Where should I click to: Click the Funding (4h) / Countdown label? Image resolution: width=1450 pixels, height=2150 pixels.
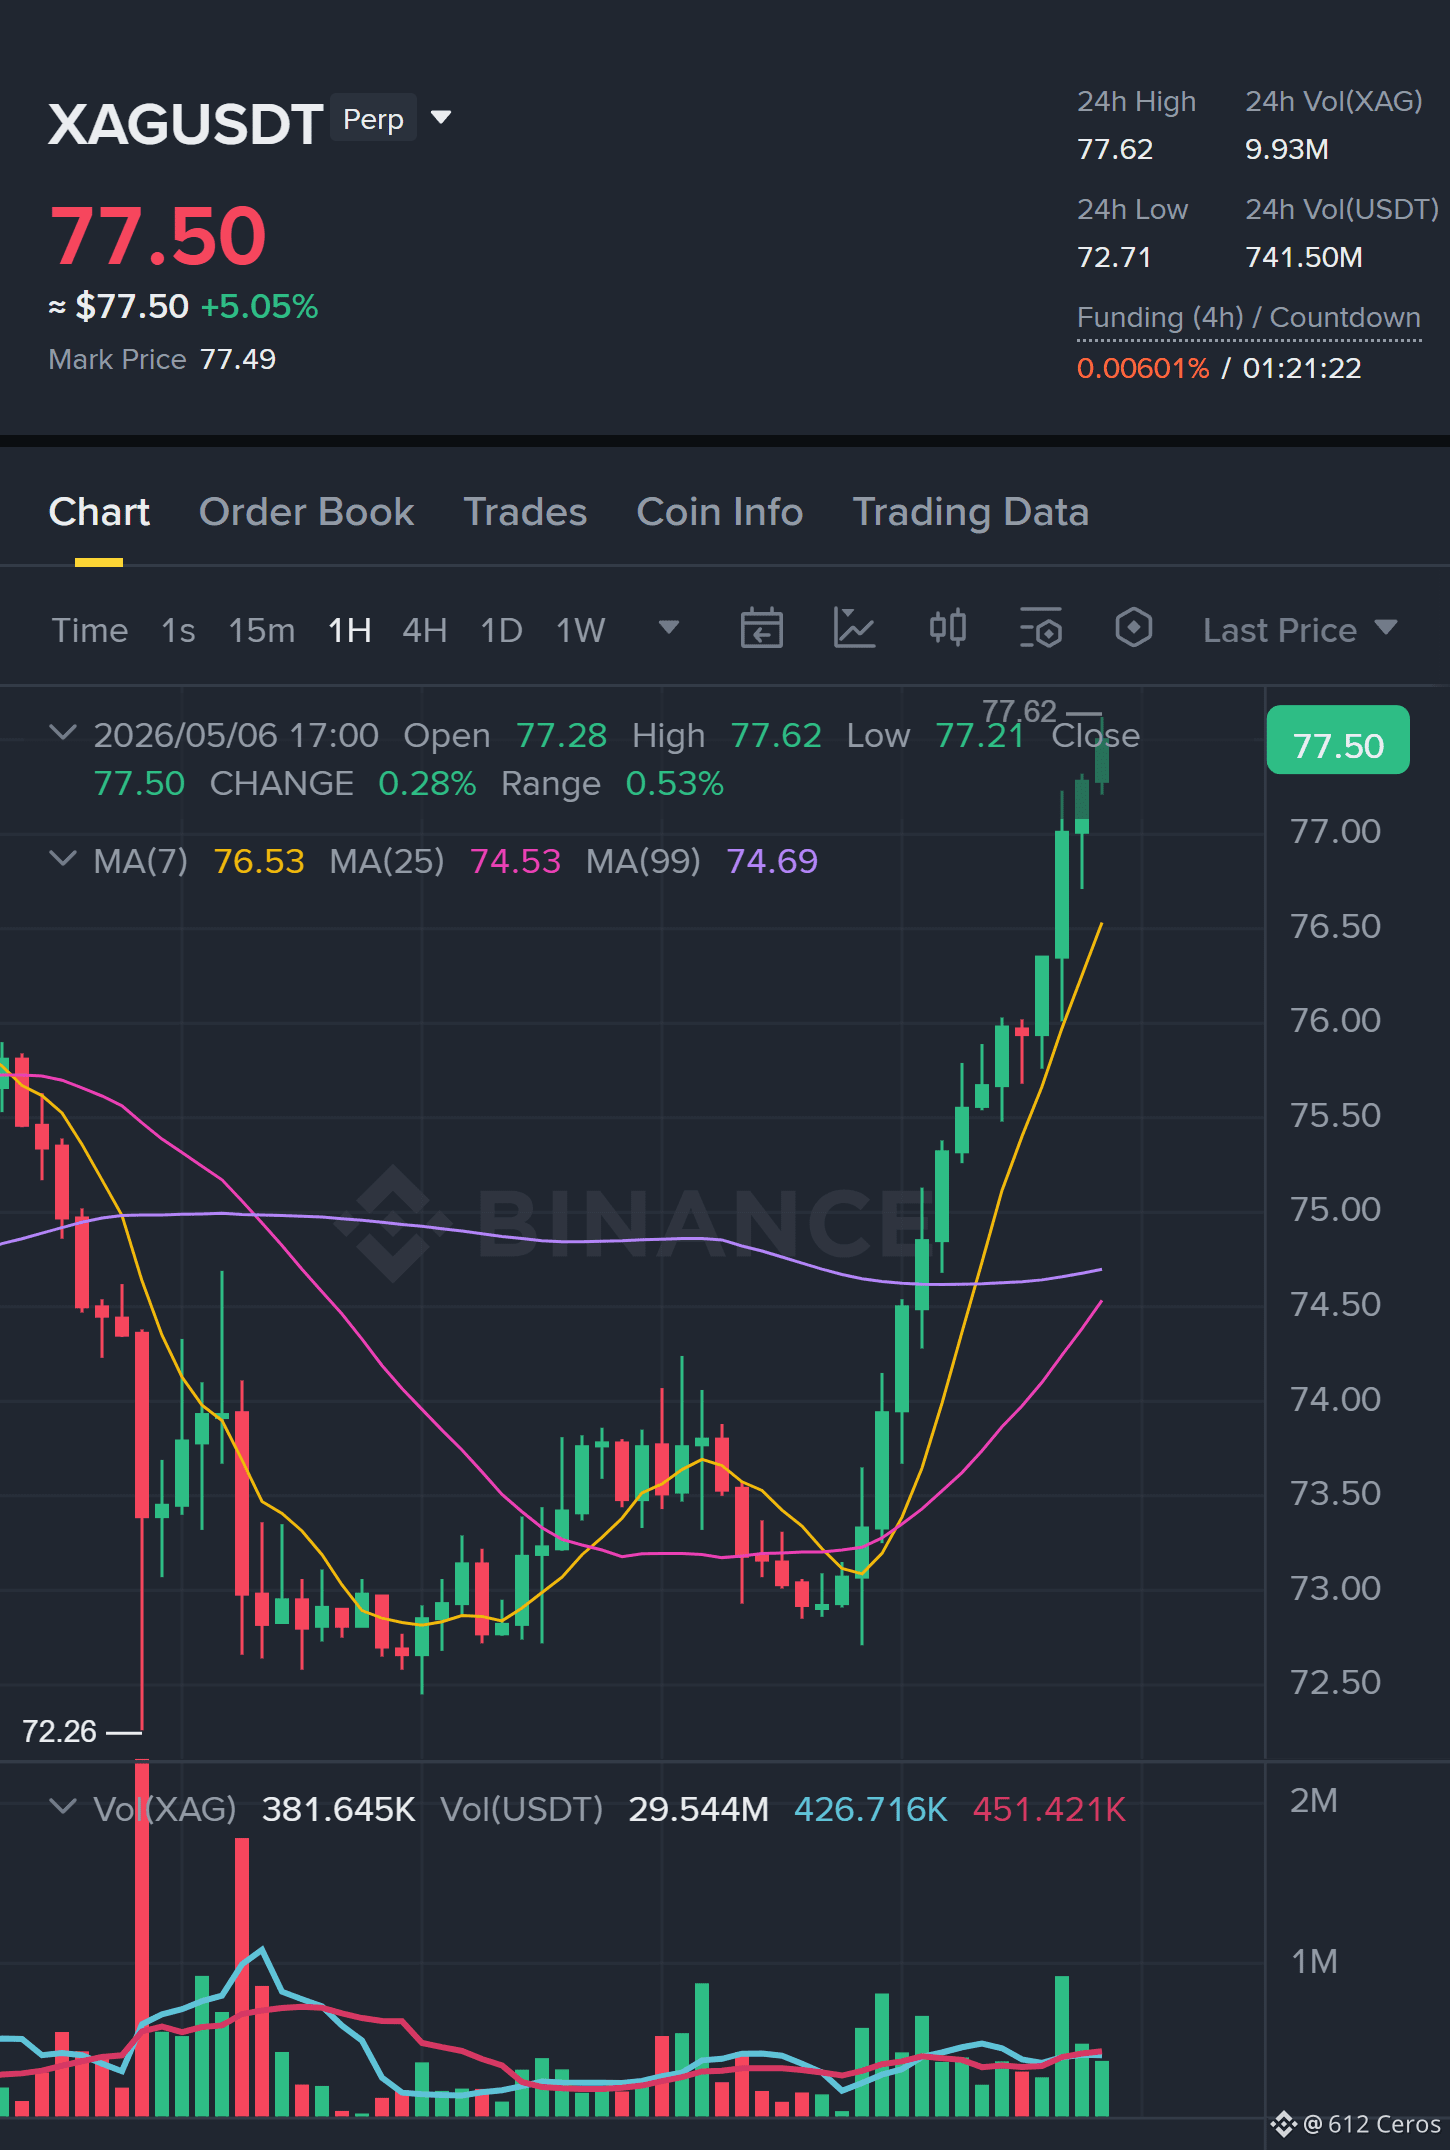(1249, 318)
